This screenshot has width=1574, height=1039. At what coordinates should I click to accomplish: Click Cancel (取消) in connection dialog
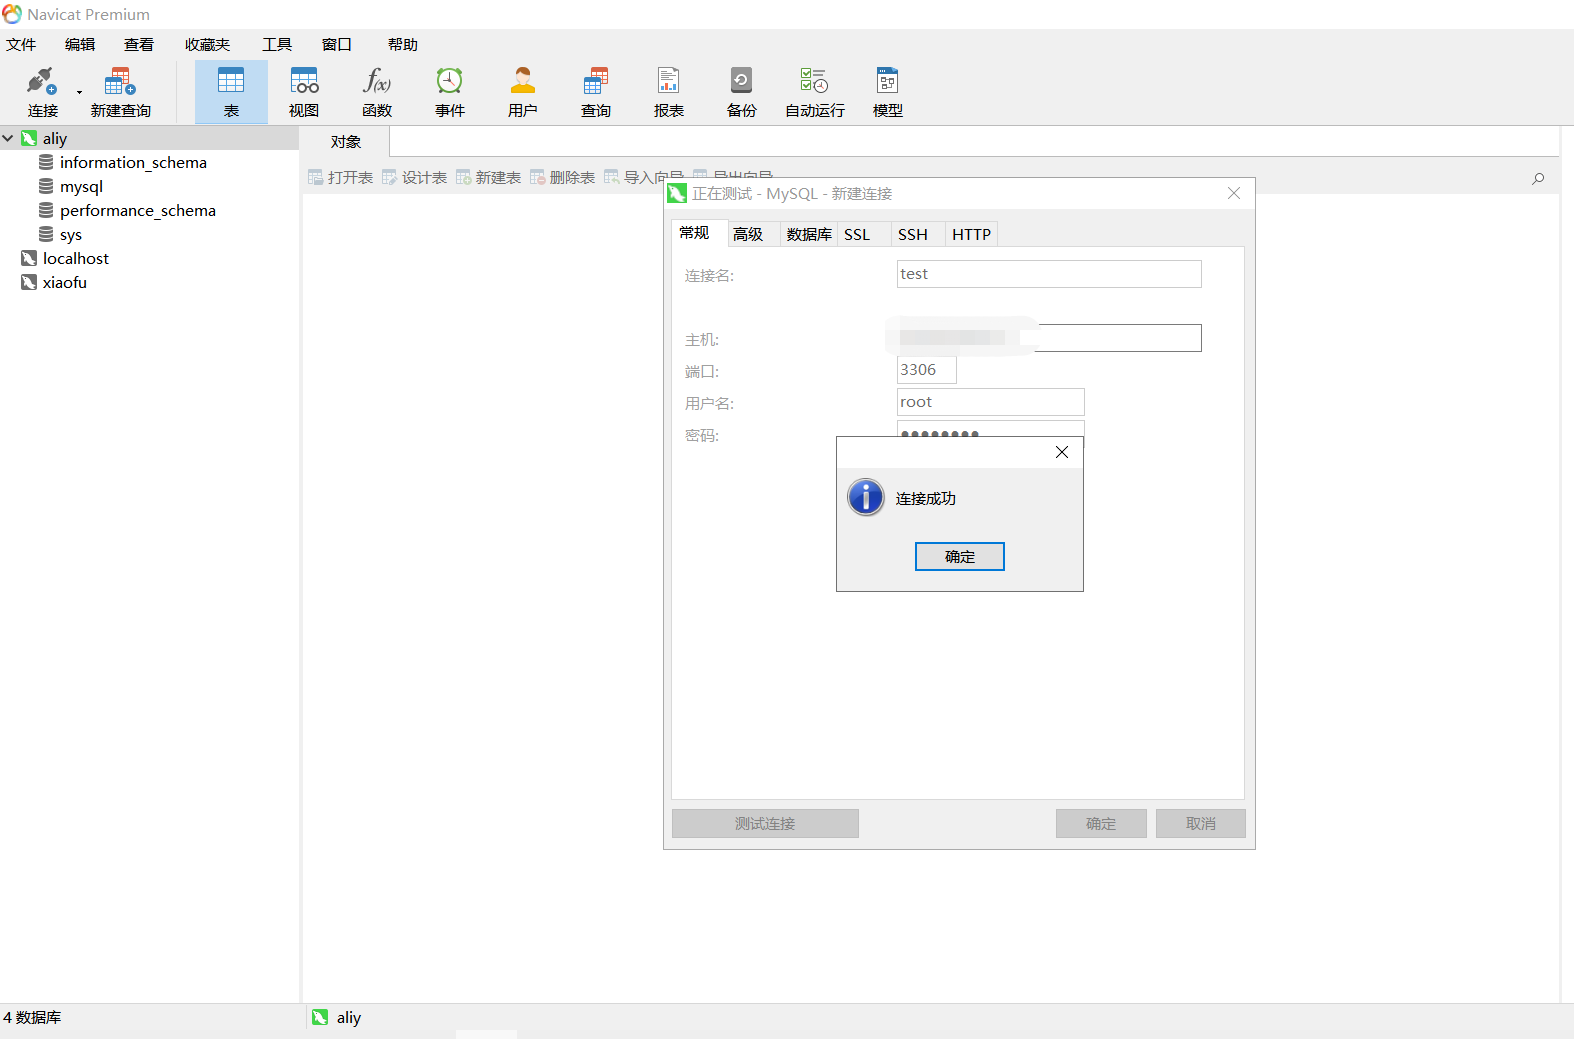click(1201, 823)
